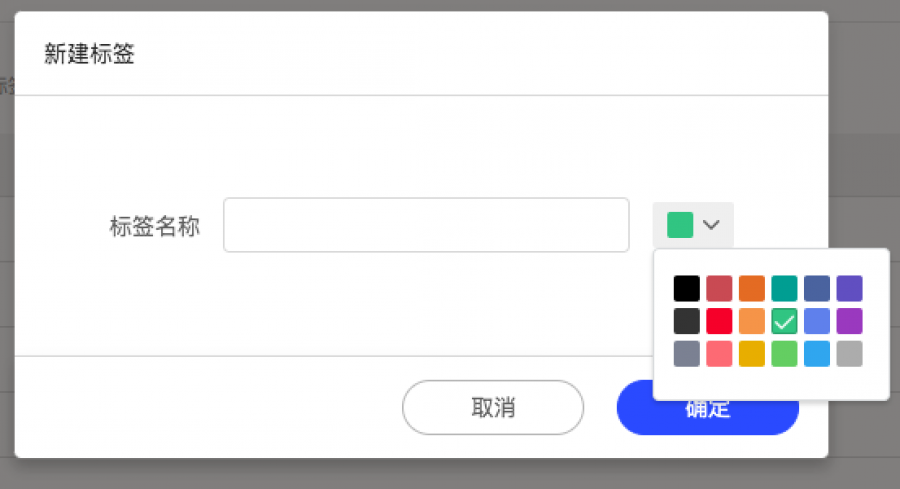Pick the bright red color swatch

click(x=719, y=321)
